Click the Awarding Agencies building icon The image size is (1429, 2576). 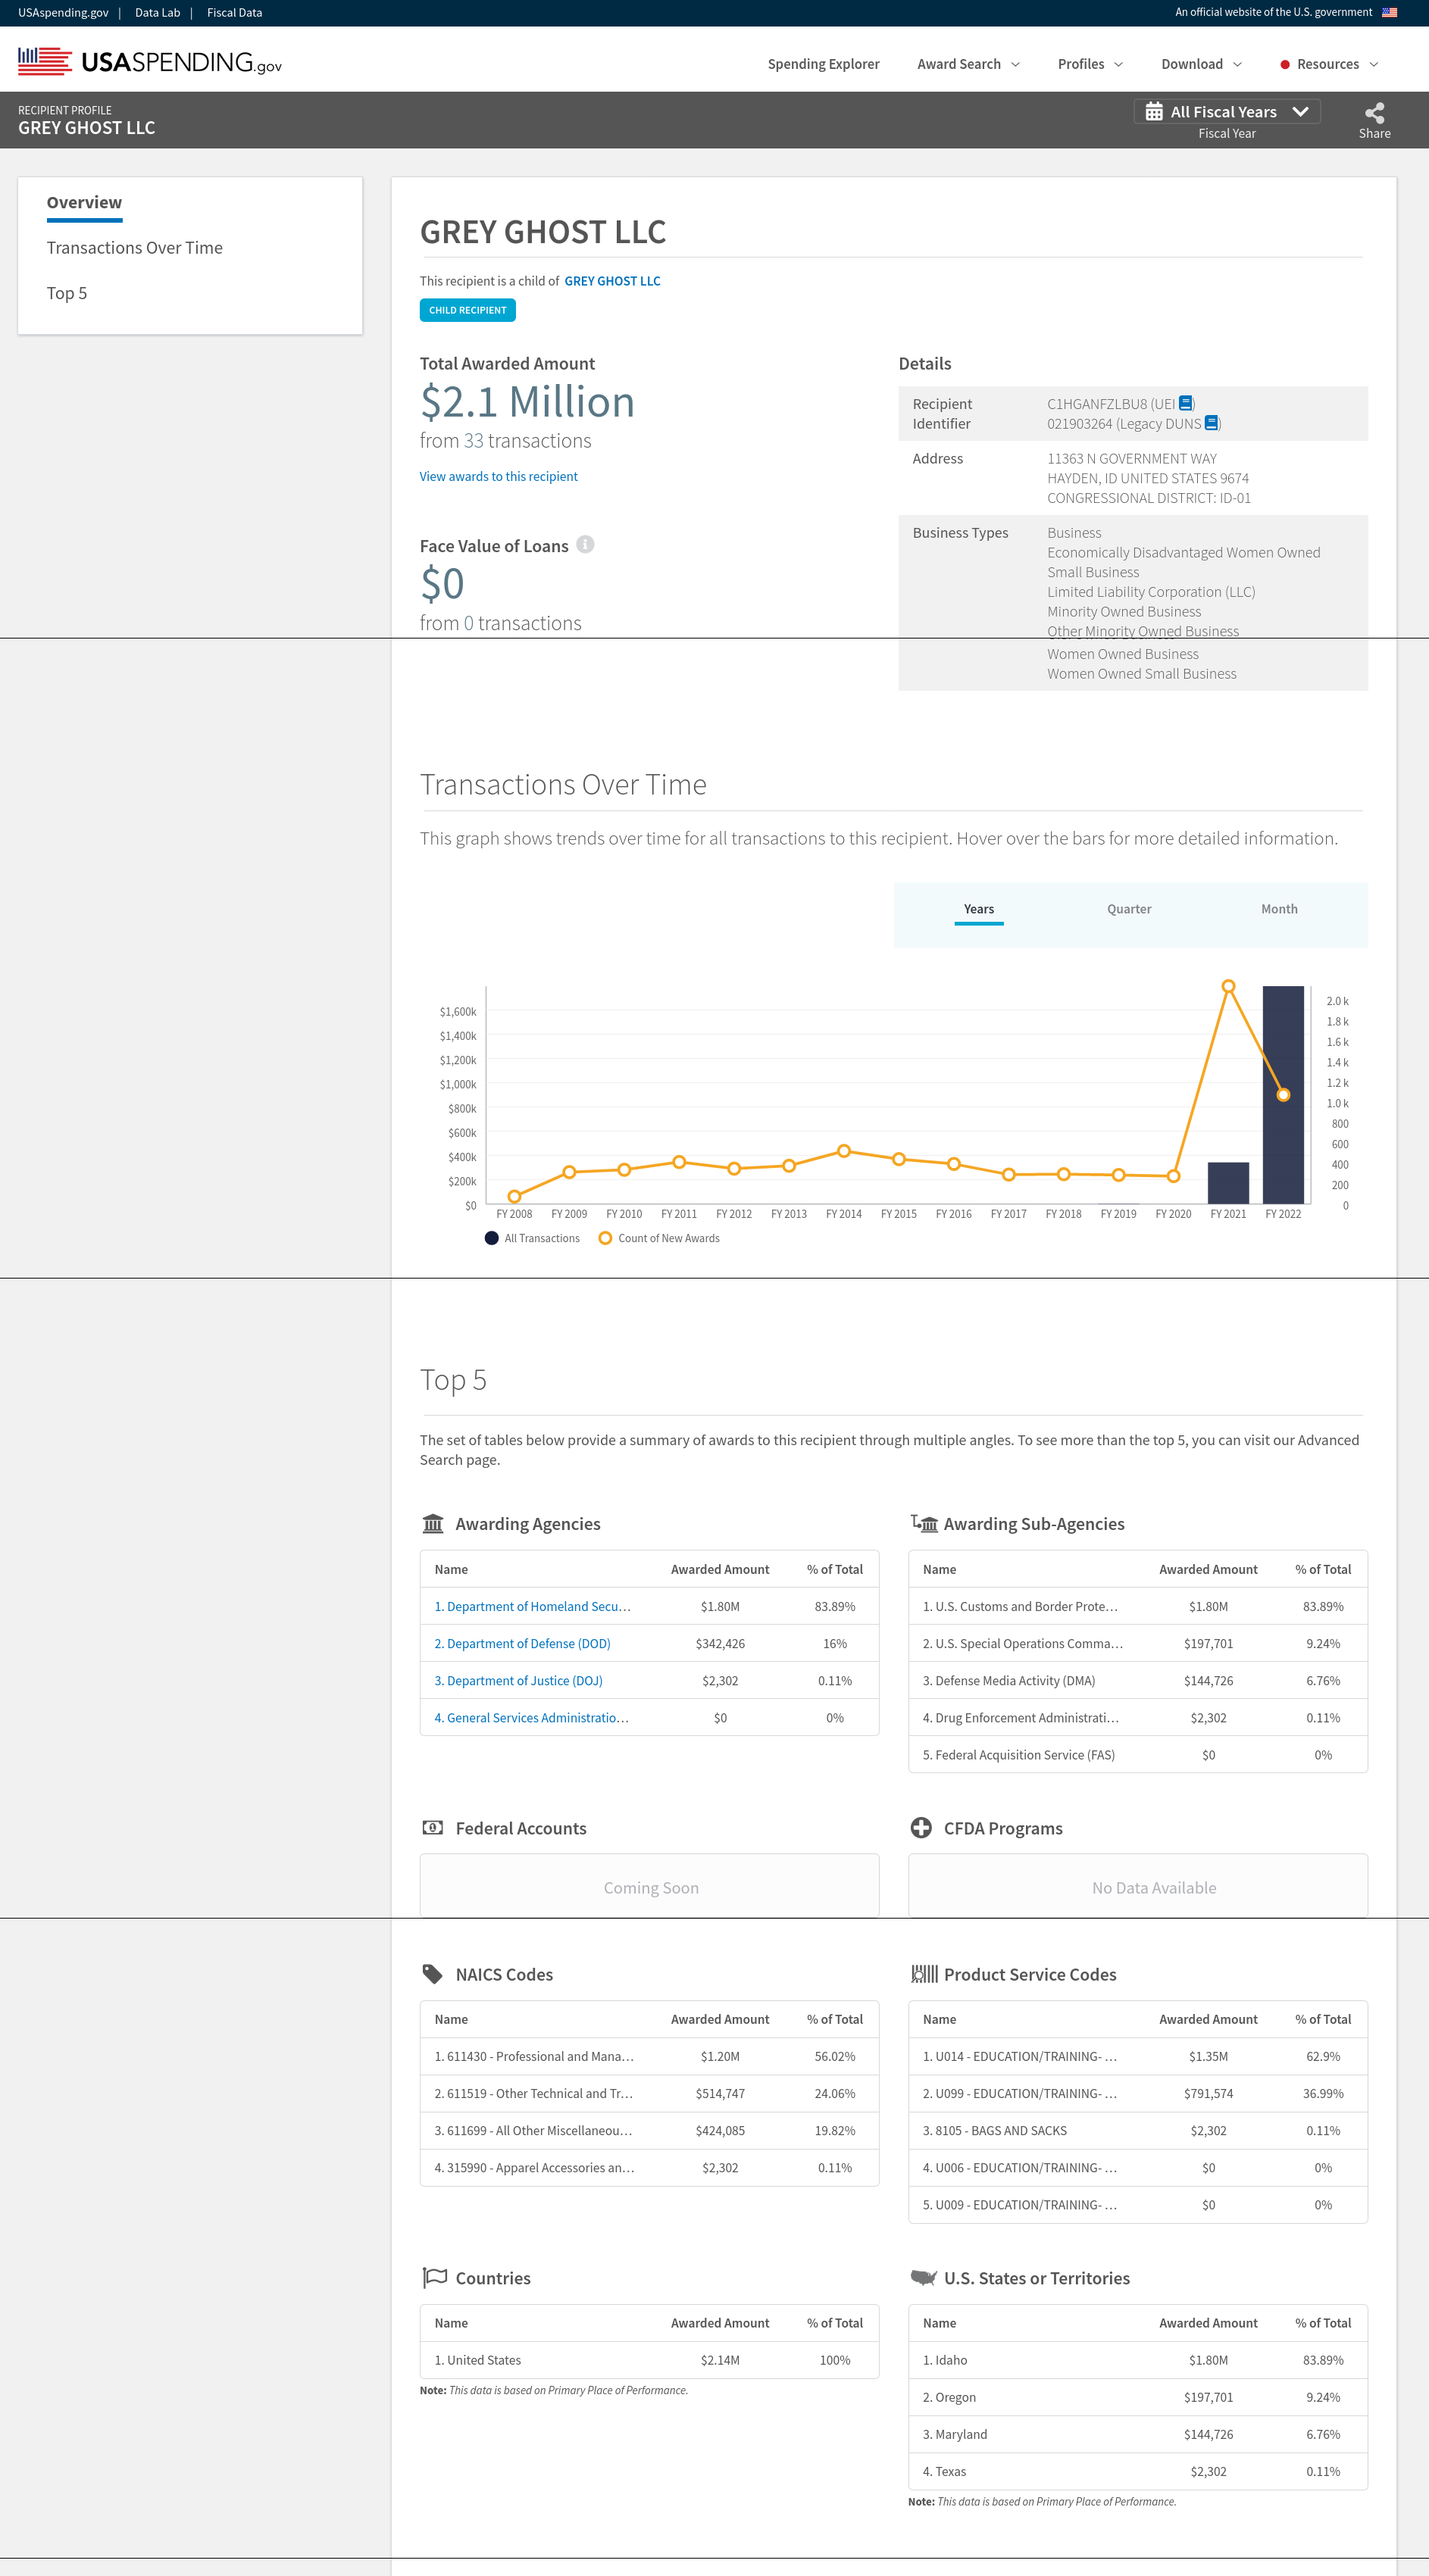pyautogui.click(x=433, y=1523)
